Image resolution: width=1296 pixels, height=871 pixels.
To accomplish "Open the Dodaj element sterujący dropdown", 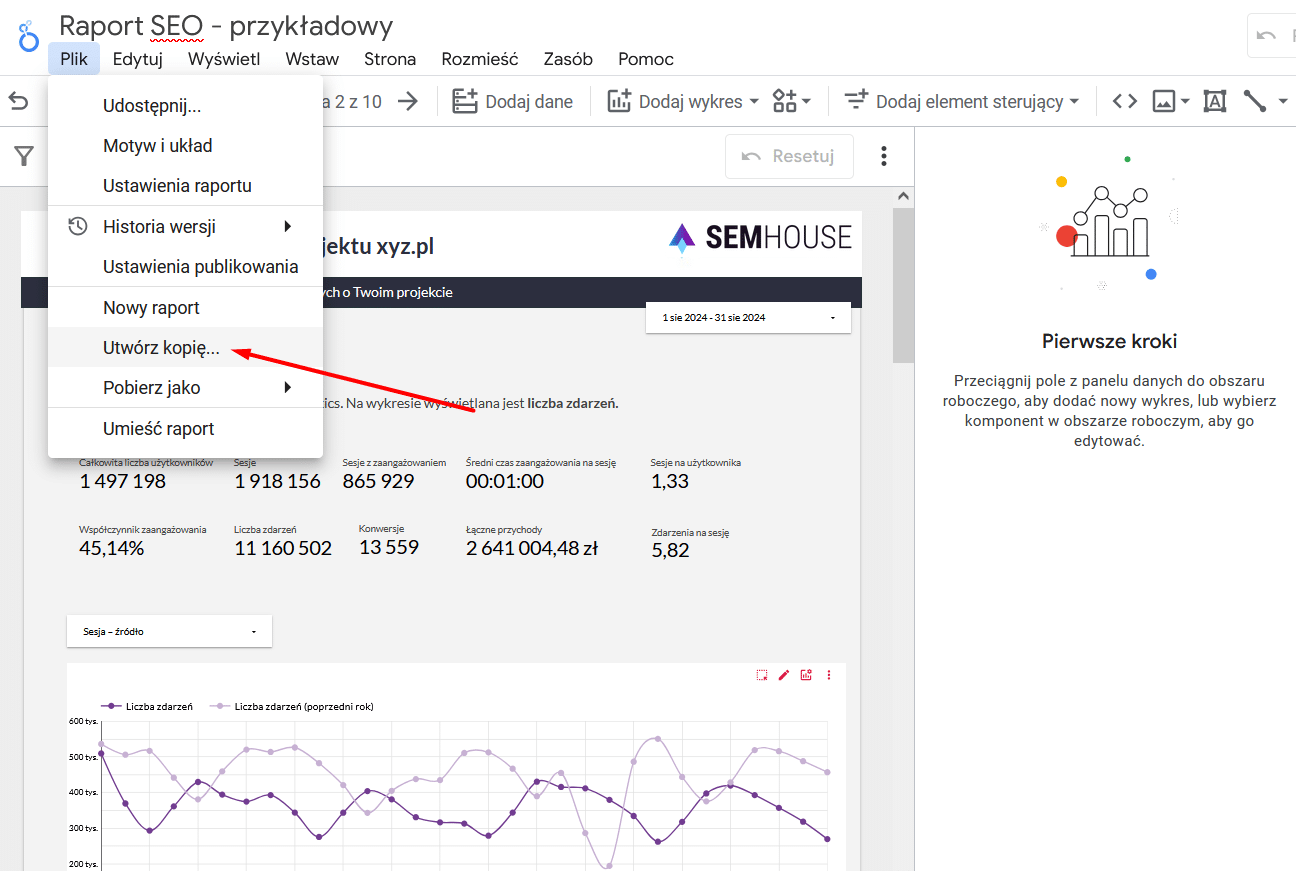I will [x=962, y=101].
